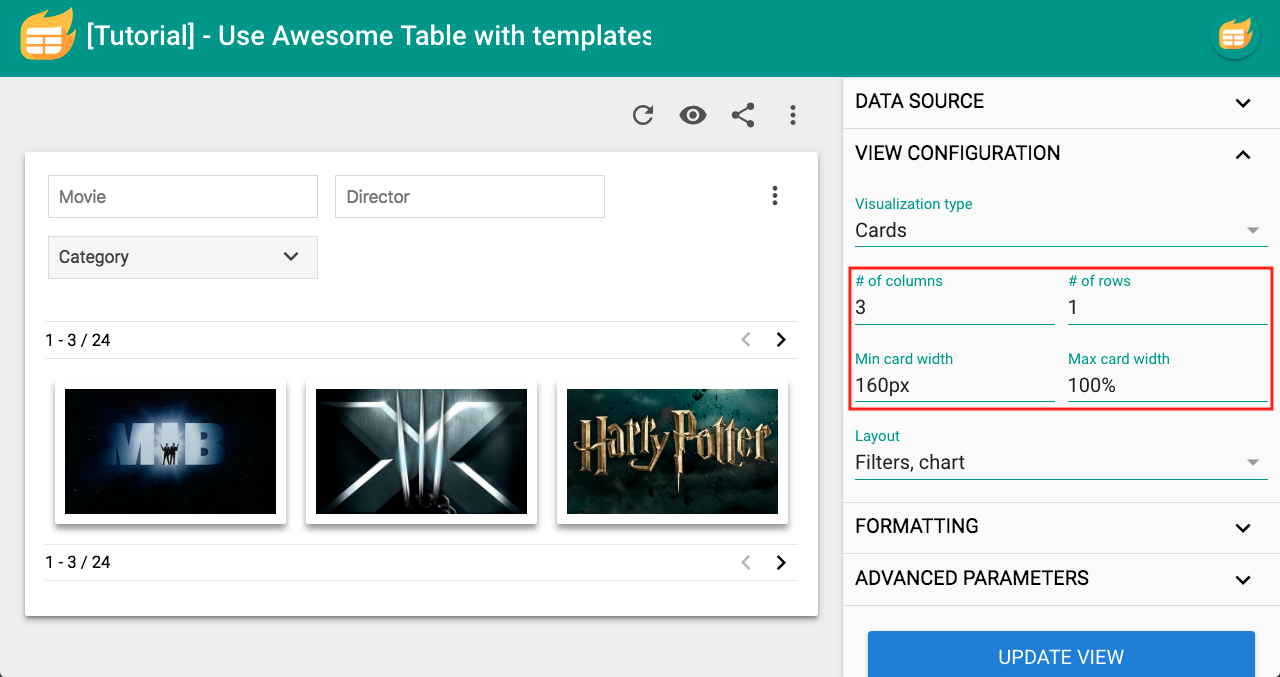Click the Max card width field

1168,385
